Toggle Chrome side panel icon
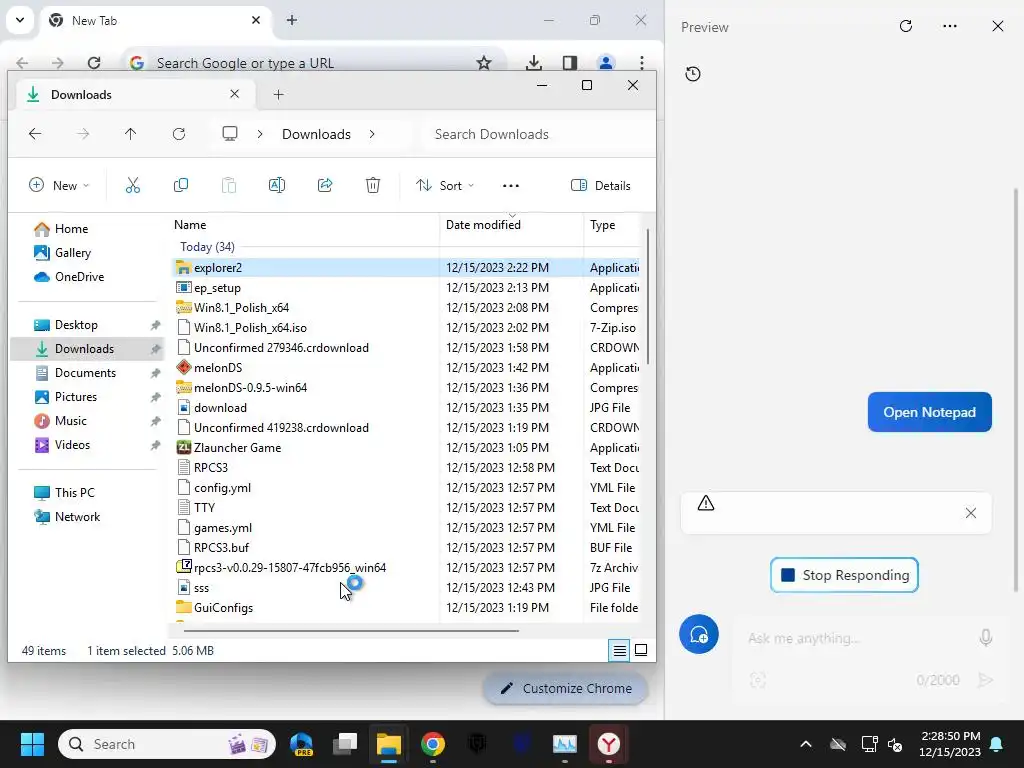 coord(569,63)
